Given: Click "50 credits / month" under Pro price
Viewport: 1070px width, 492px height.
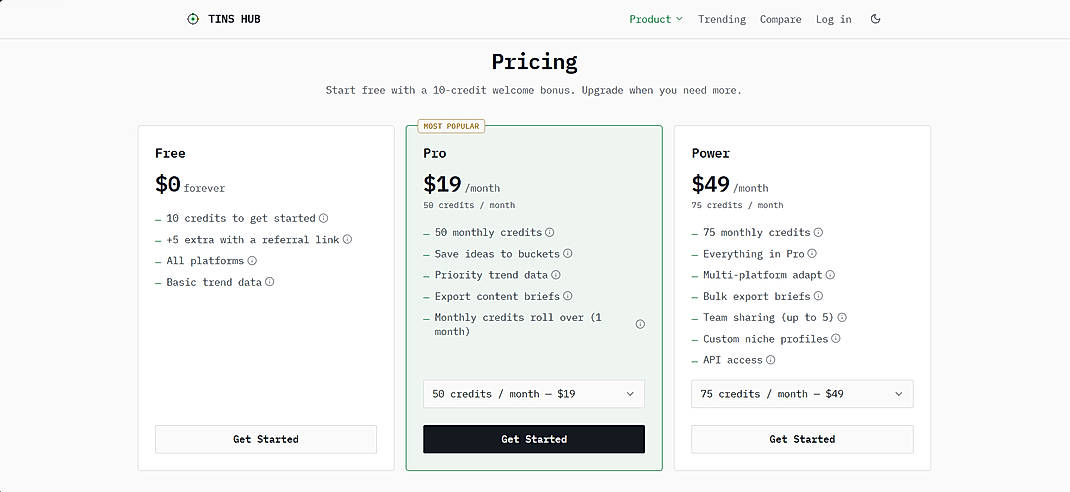Looking at the screenshot, I should click(x=469, y=205).
